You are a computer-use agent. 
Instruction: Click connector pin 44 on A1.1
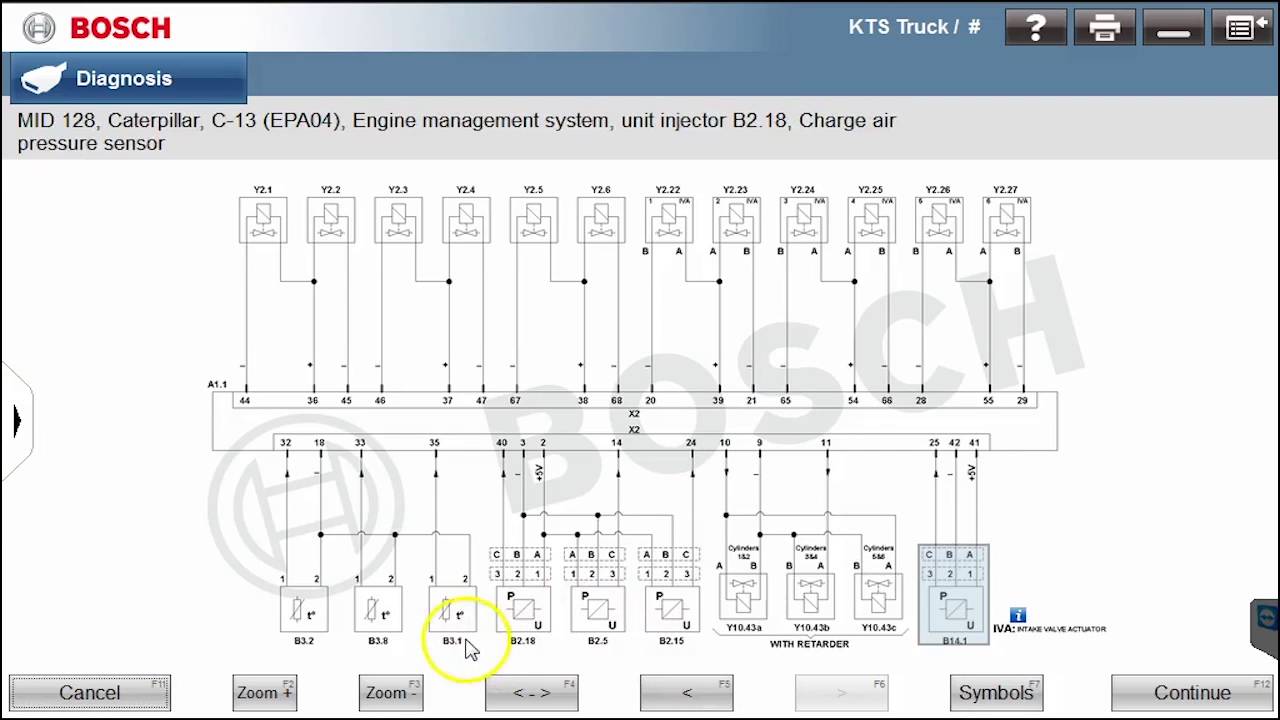pyautogui.click(x=245, y=400)
